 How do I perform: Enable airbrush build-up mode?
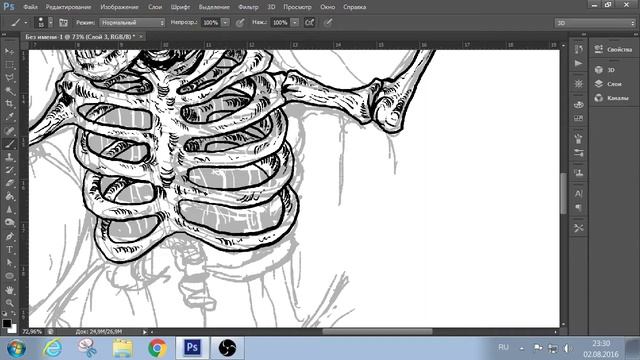pos(309,23)
